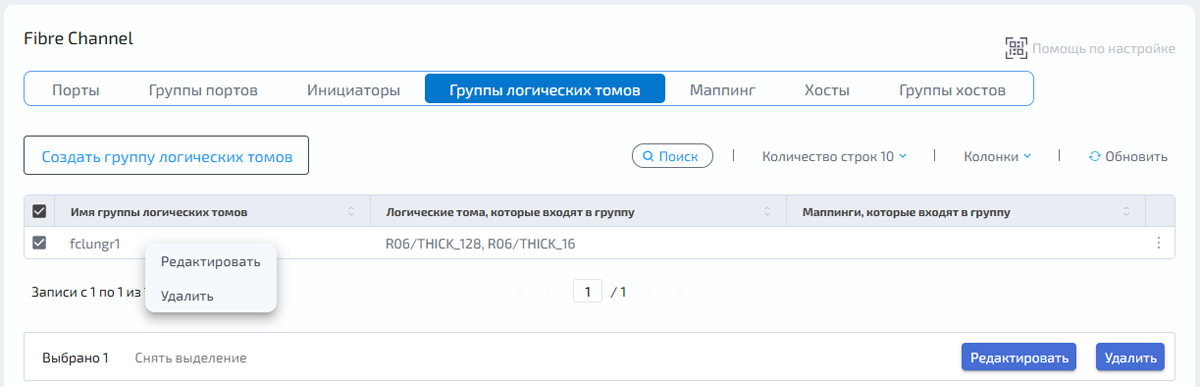This screenshot has width=1200, height=387.
Task: Expand the Колонки dropdown
Action: pyautogui.click(x=997, y=156)
